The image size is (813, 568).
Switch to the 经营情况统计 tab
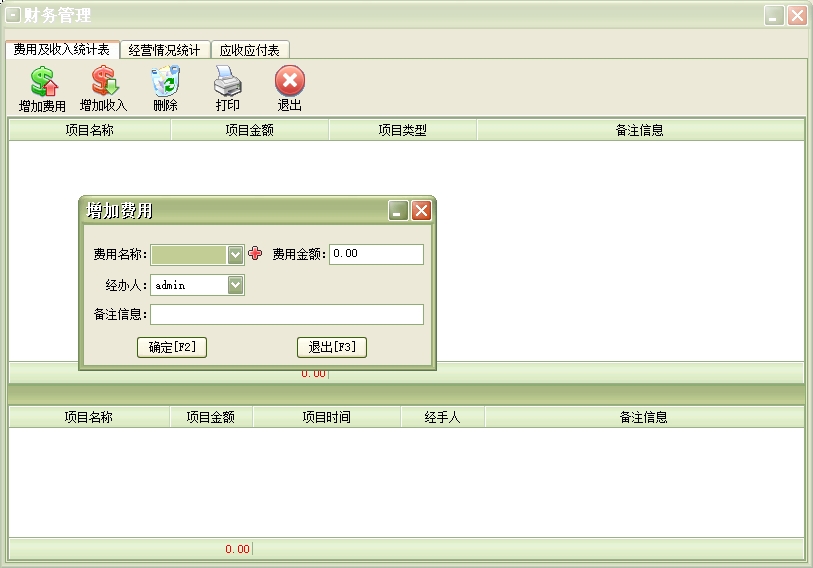[x=165, y=50]
